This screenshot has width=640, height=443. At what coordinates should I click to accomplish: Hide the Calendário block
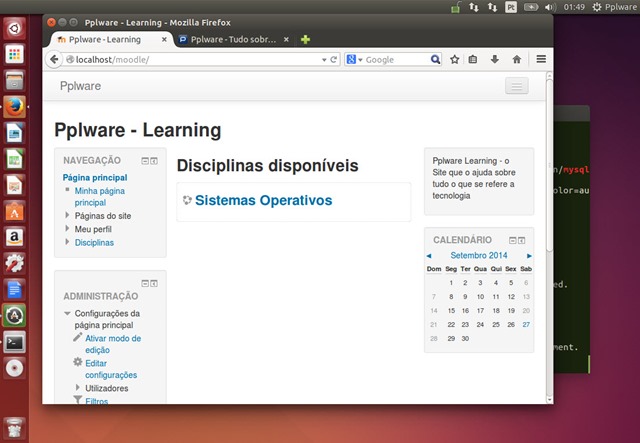pos(513,240)
